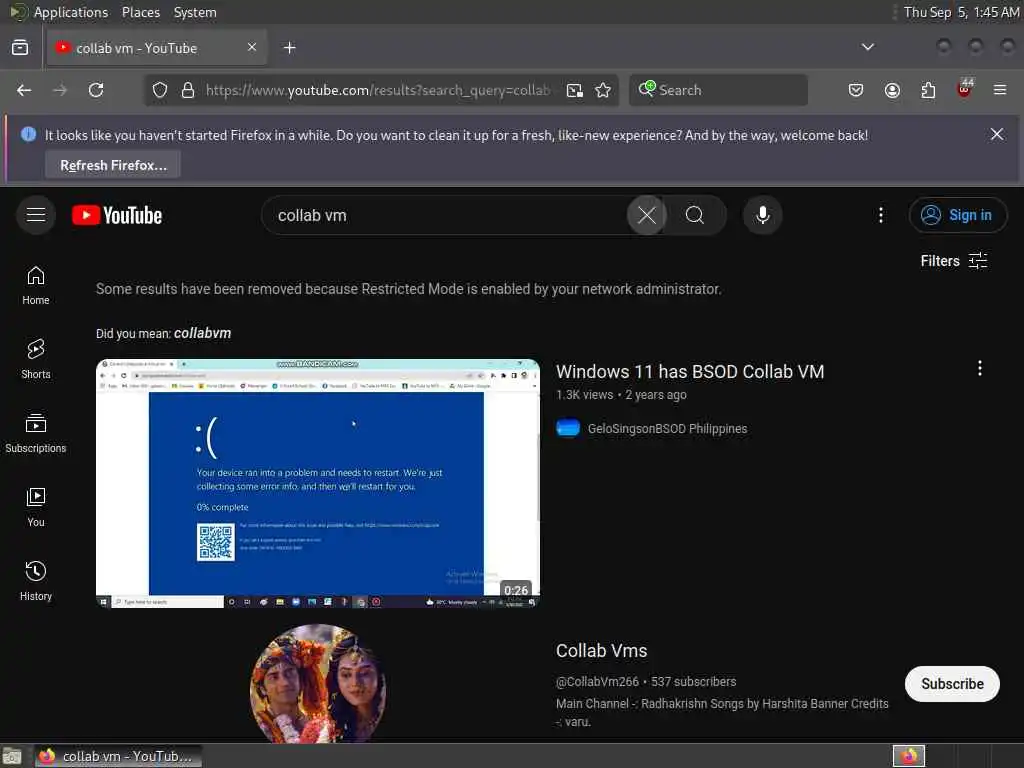View site information via the padlock icon
The image size is (1024, 768).
click(x=188, y=90)
